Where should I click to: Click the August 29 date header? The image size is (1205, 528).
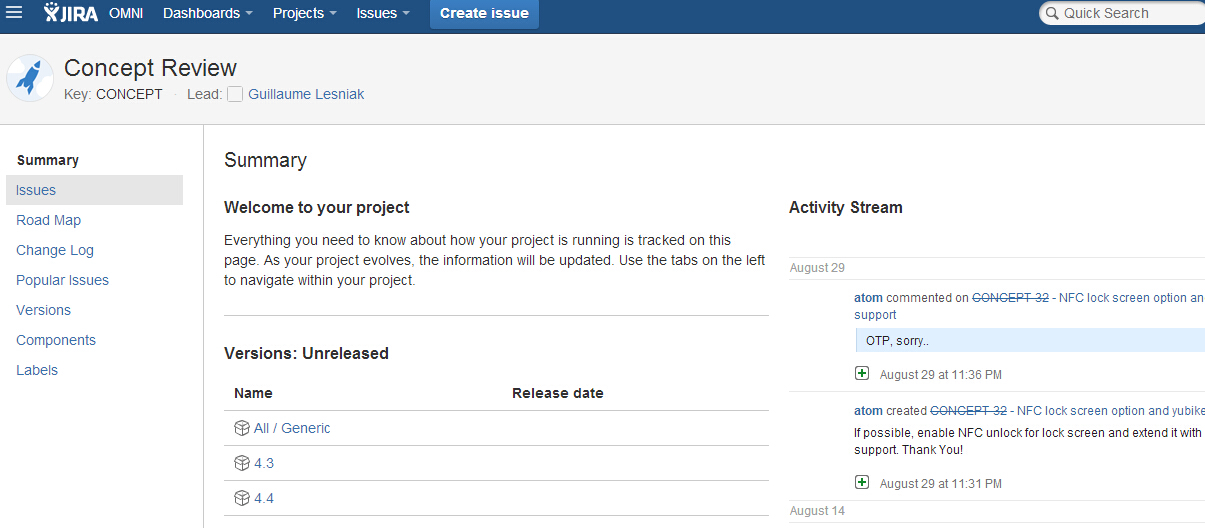pyautogui.click(x=817, y=268)
